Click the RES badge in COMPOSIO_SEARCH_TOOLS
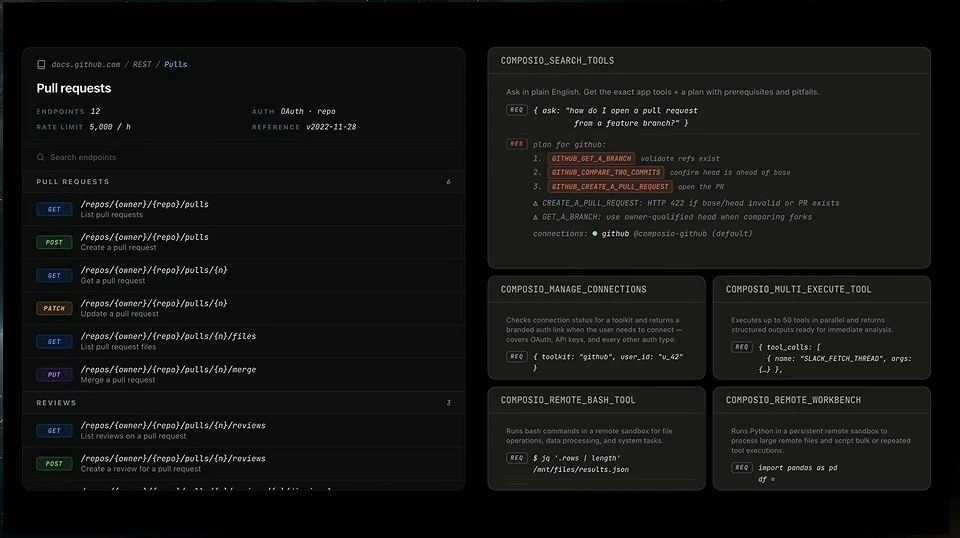 tap(517, 144)
